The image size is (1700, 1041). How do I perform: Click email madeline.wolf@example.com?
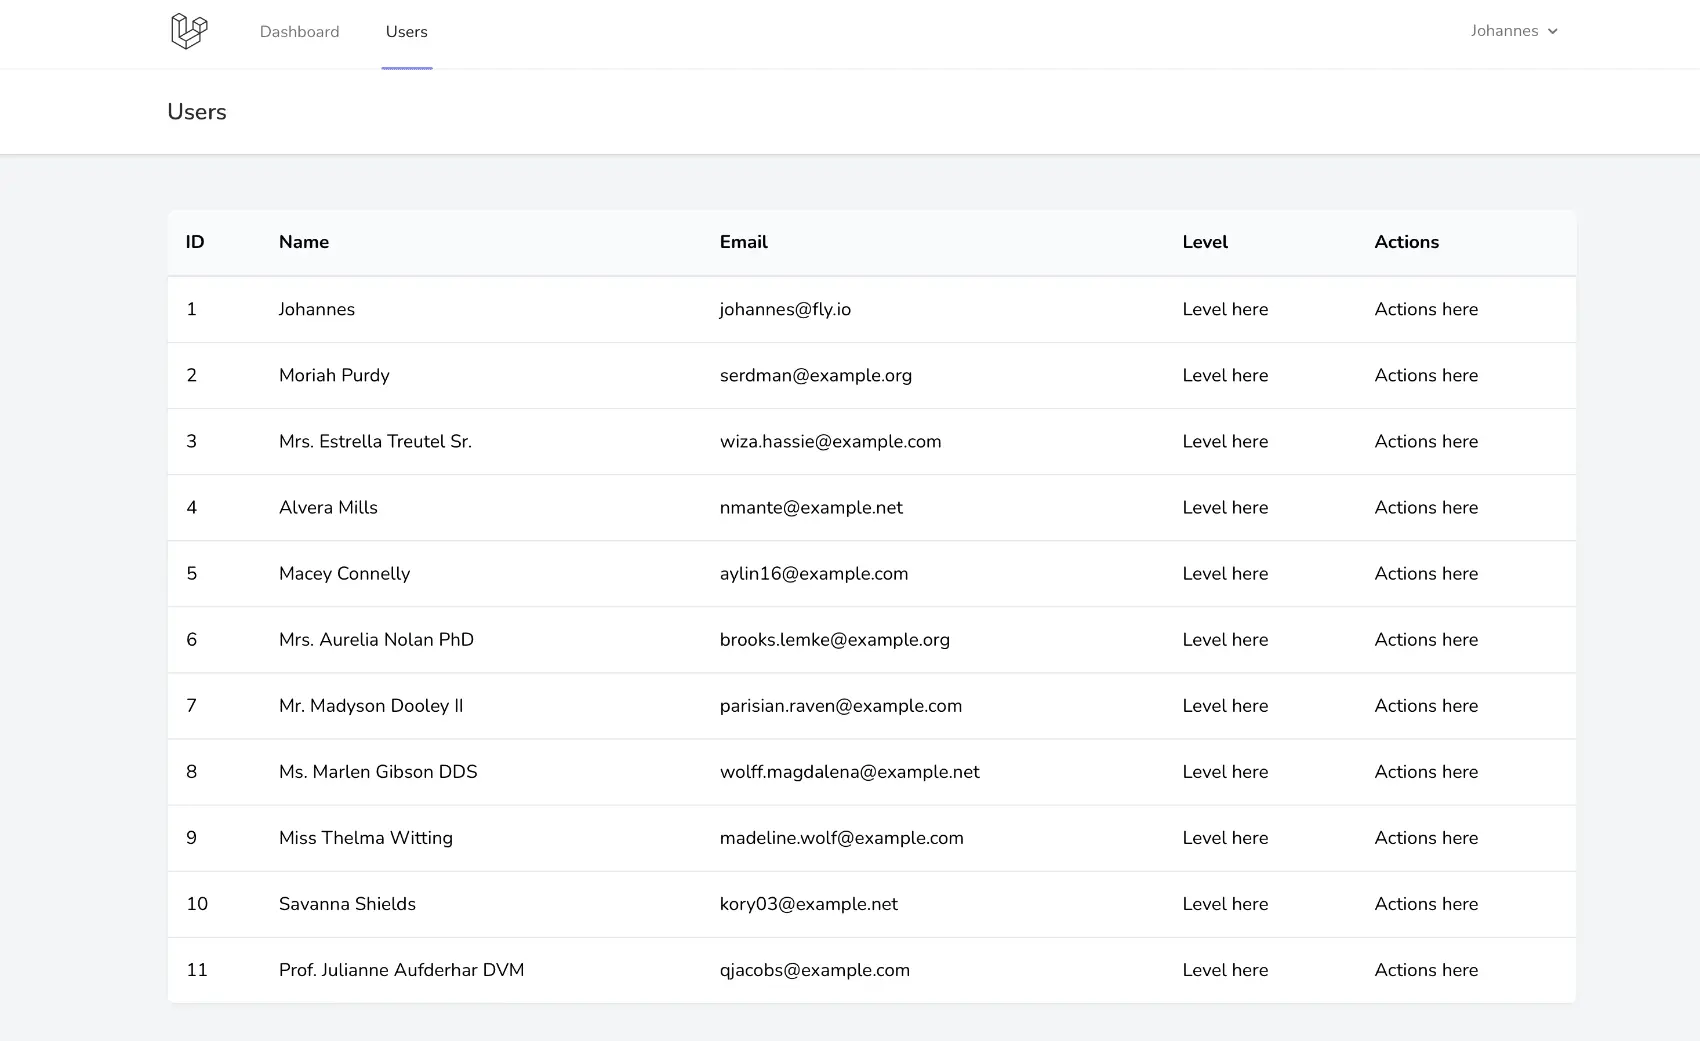click(841, 837)
